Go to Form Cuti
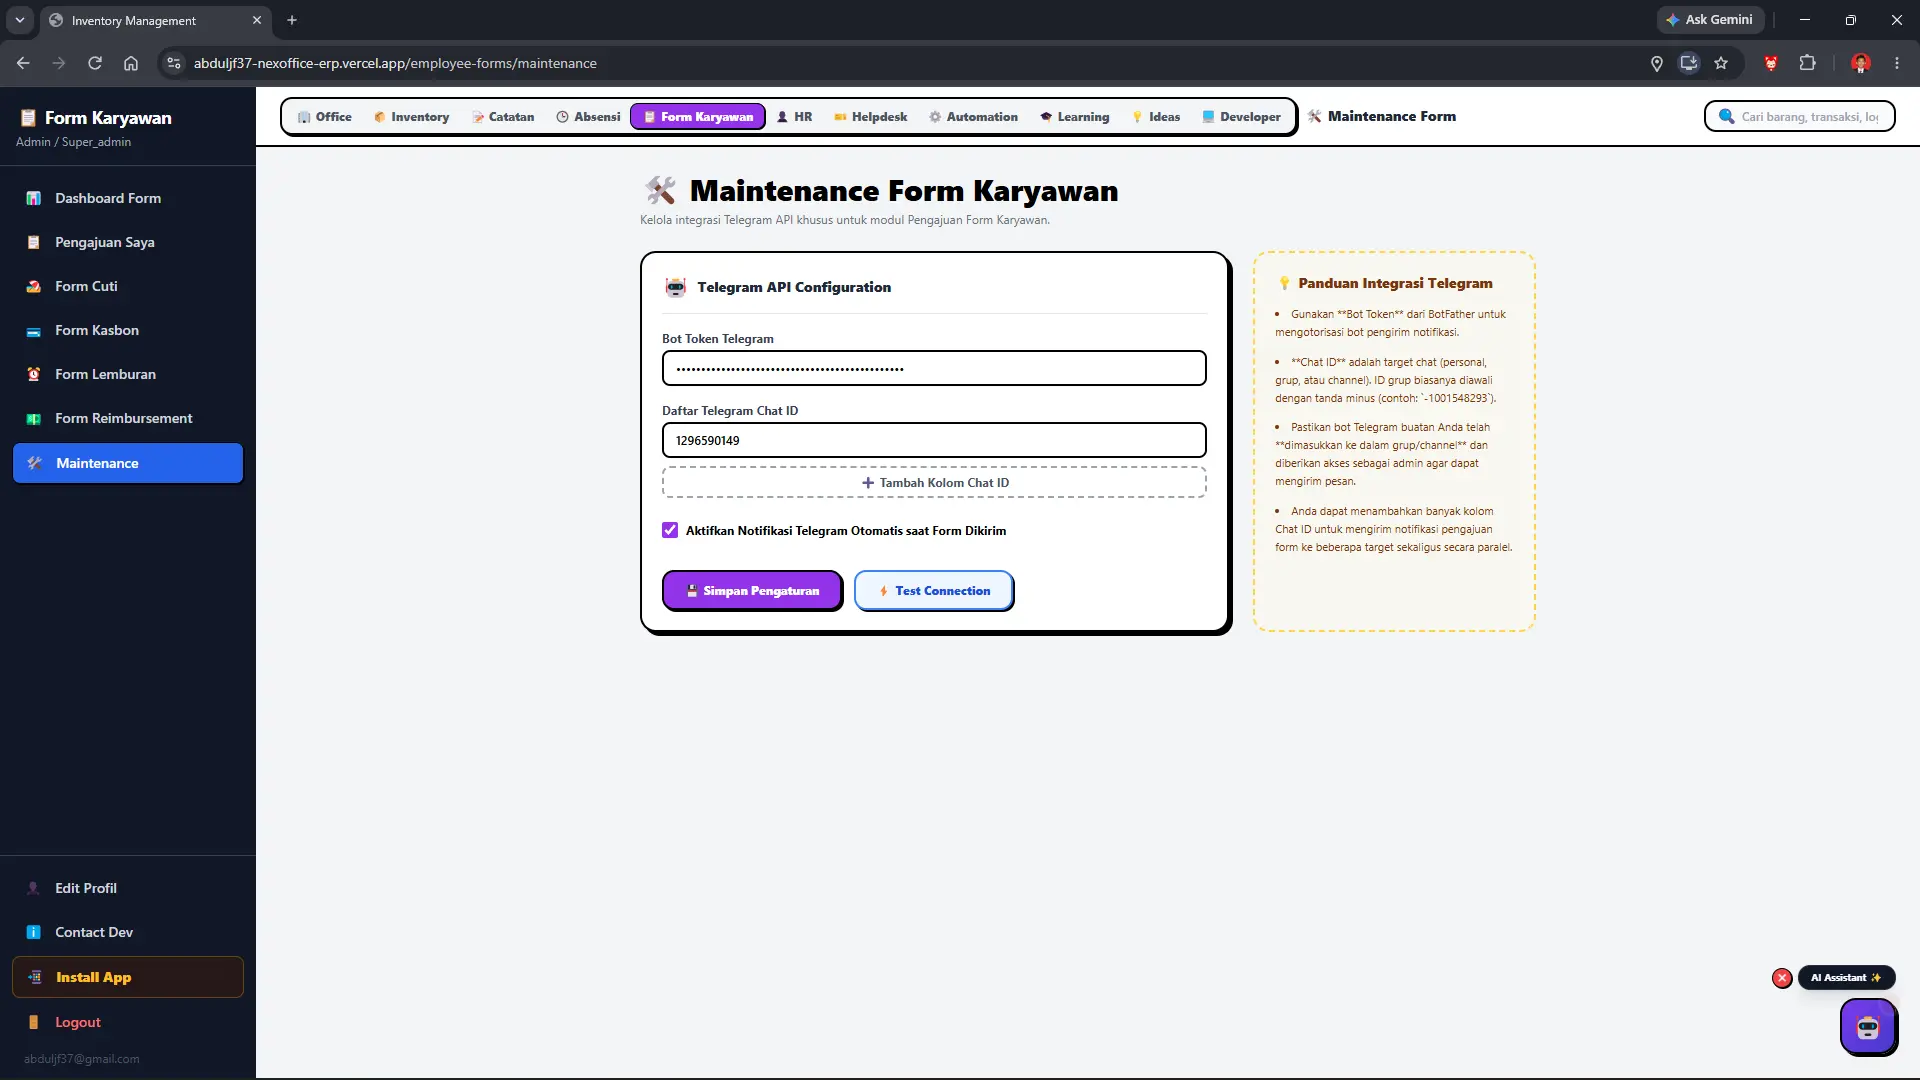 click(x=128, y=286)
